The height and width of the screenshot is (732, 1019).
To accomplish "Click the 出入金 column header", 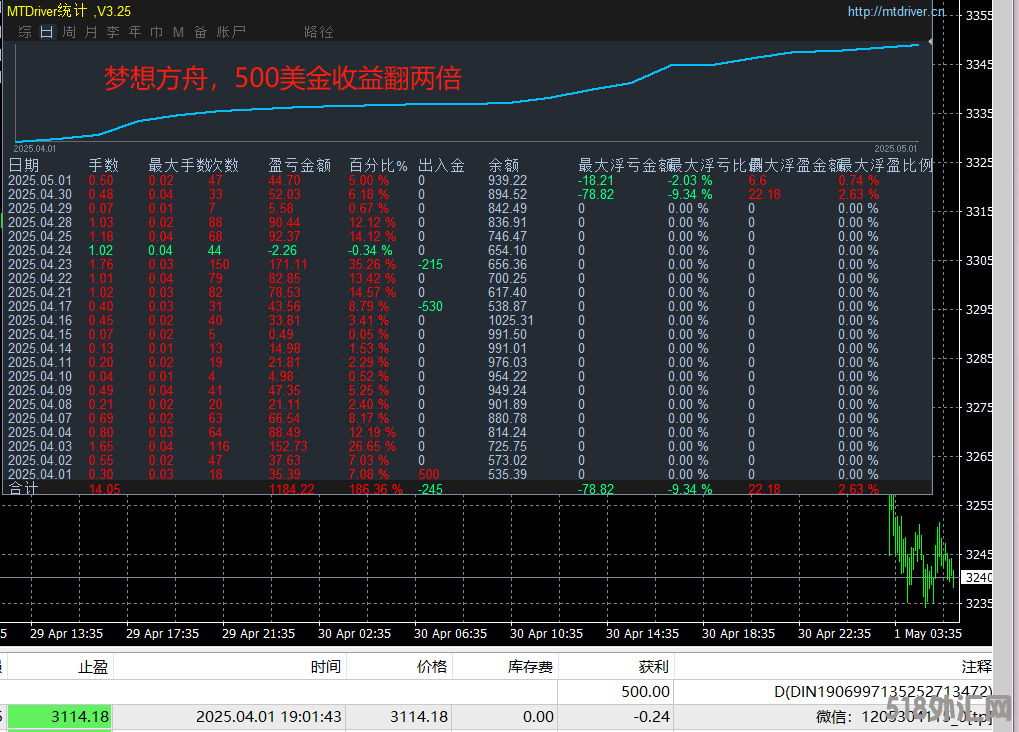I will pos(441,165).
